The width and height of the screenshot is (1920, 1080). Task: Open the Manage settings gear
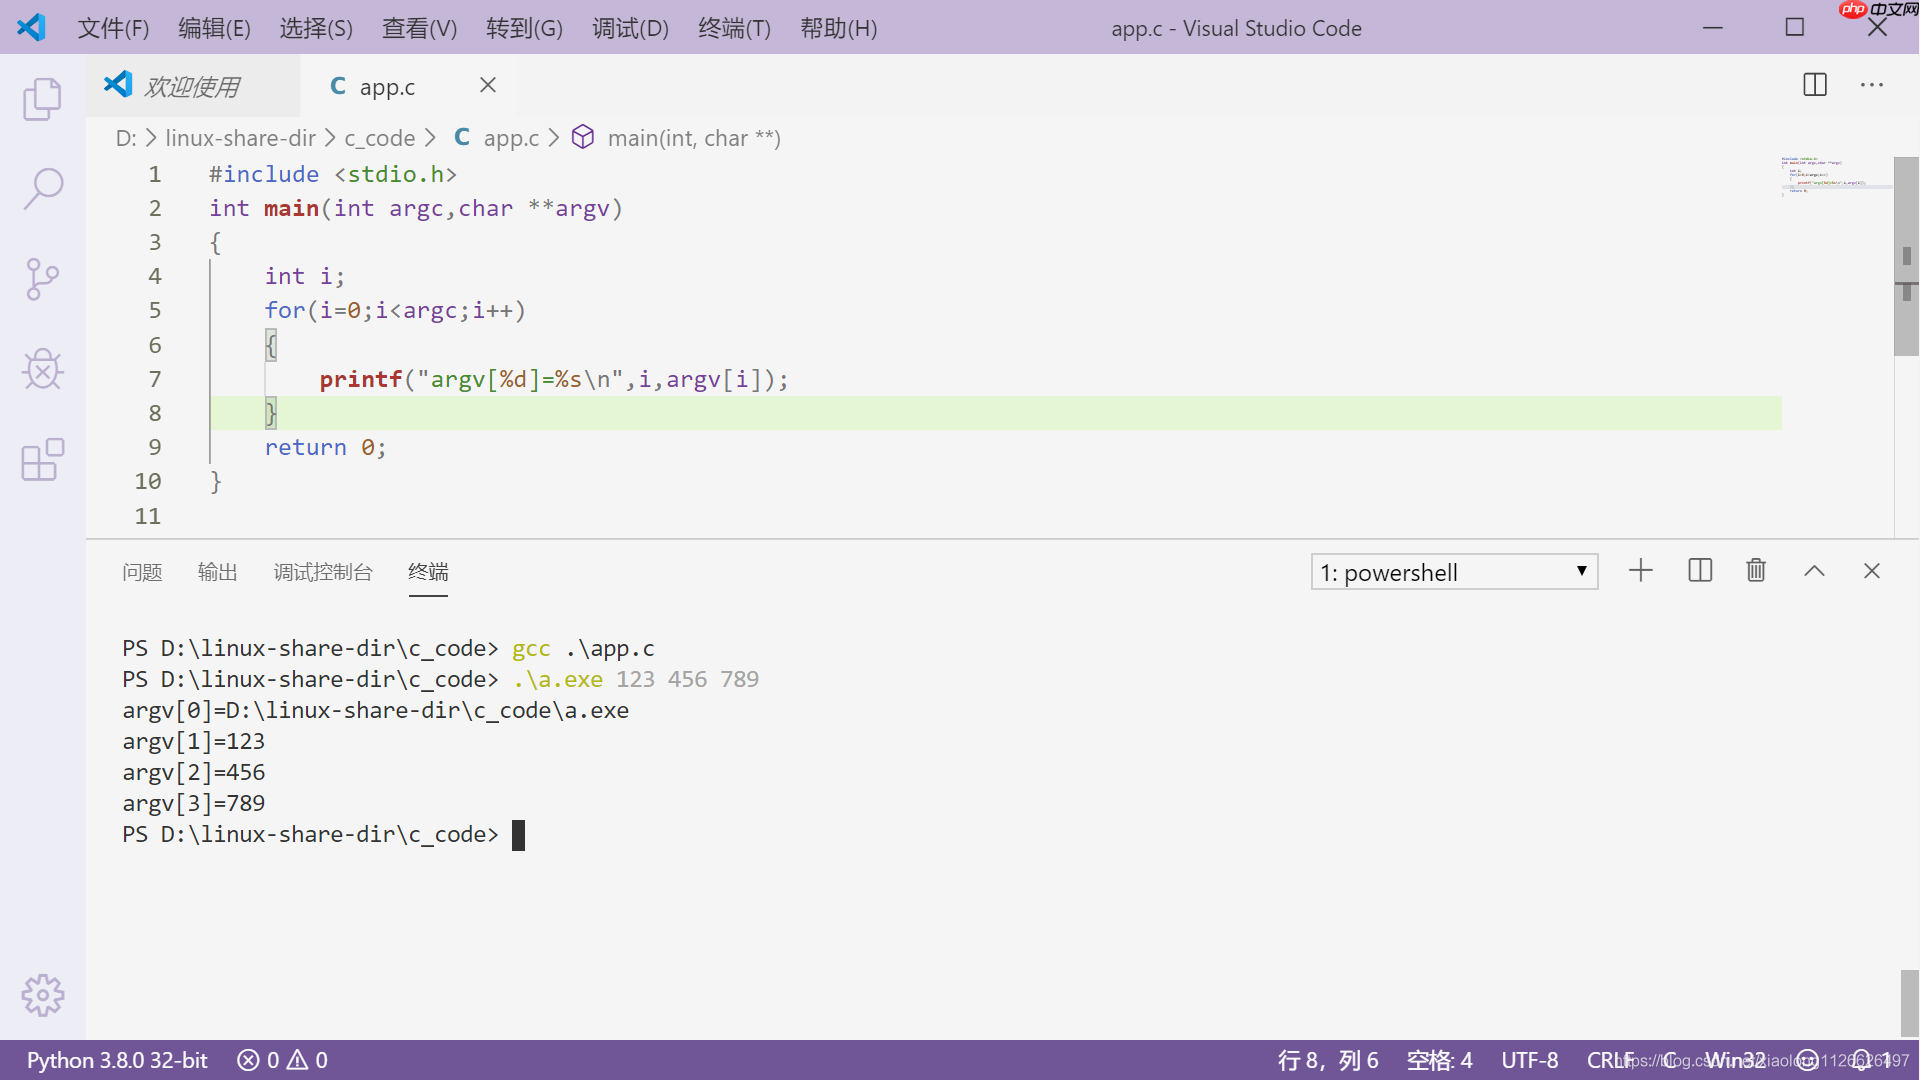pos(42,995)
